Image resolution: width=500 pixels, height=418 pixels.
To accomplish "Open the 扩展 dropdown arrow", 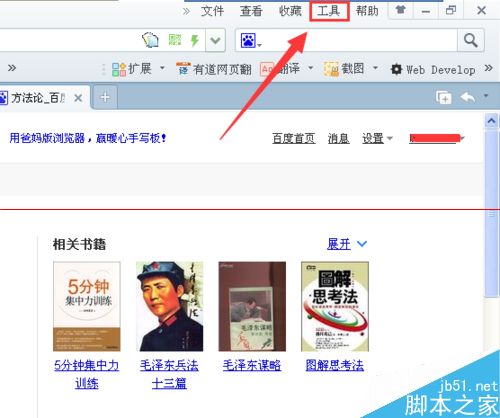I will point(162,68).
